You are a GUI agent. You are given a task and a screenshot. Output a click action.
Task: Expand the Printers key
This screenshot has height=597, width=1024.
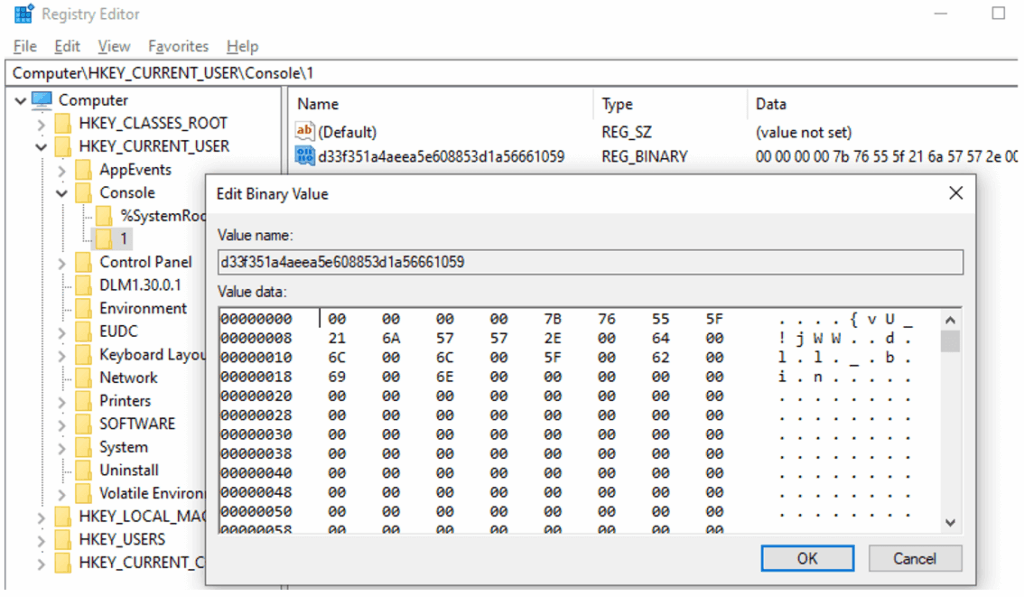[x=61, y=402]
